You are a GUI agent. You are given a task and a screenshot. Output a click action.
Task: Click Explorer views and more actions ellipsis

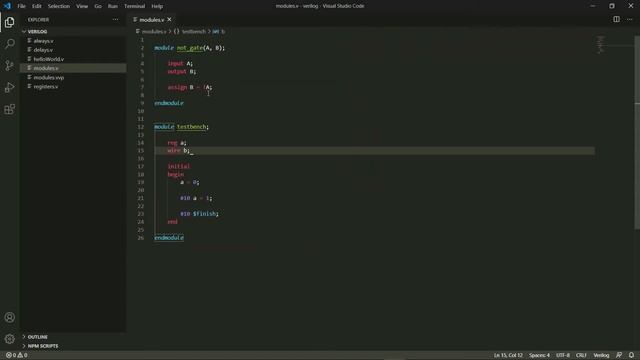(x=116, y=20)
